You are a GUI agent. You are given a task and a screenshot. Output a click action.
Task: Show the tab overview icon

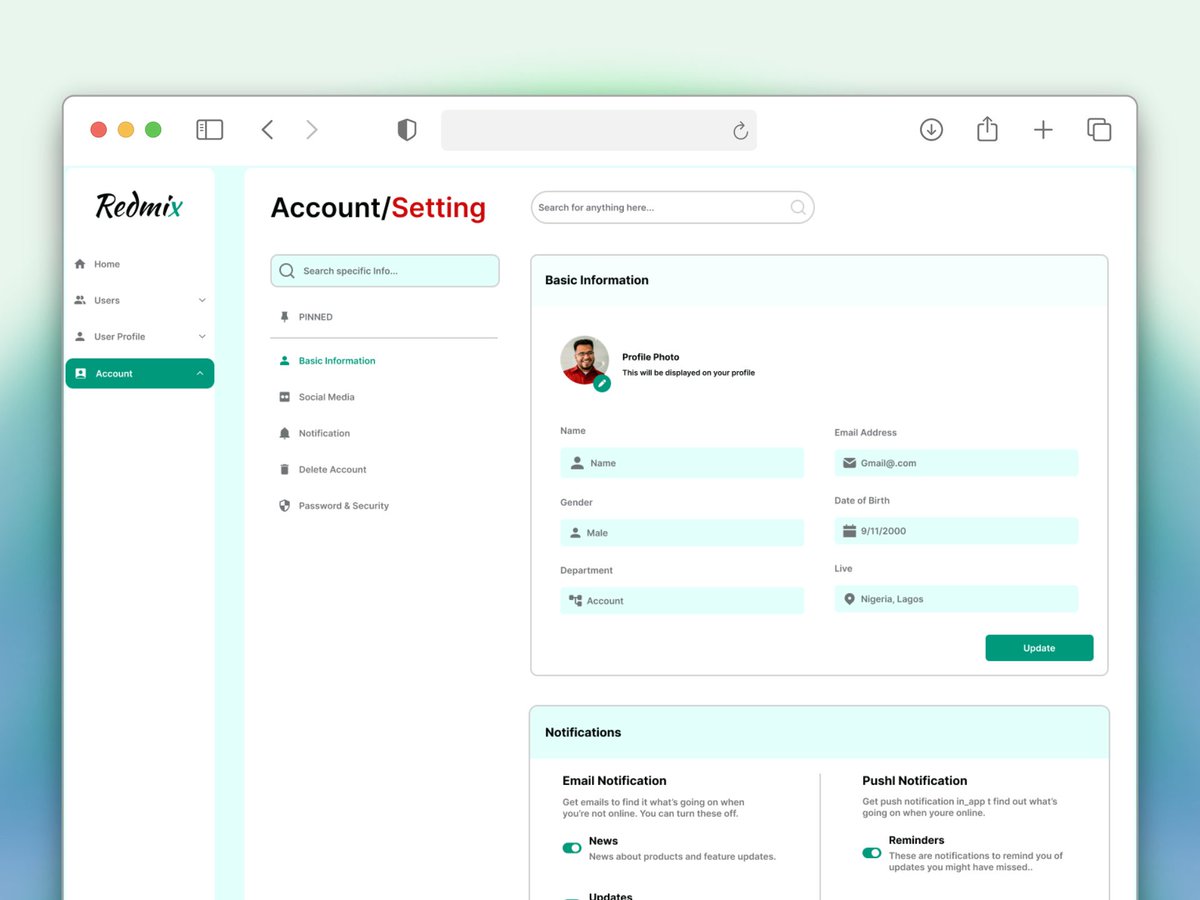point(1099,130)
